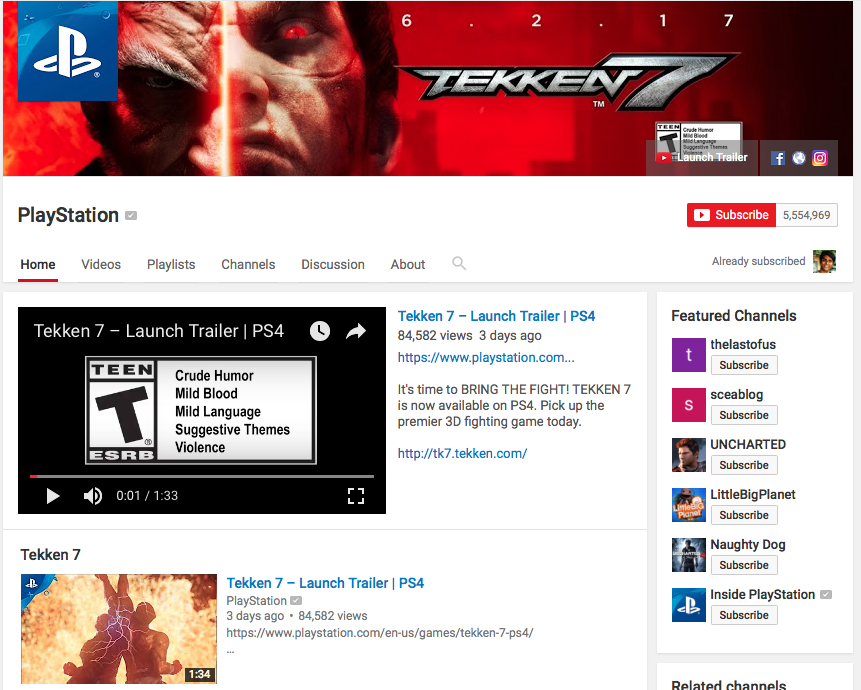Click the video title text in player overlay
The width and height of the screenshot is (861, 690).
(159, 331)
